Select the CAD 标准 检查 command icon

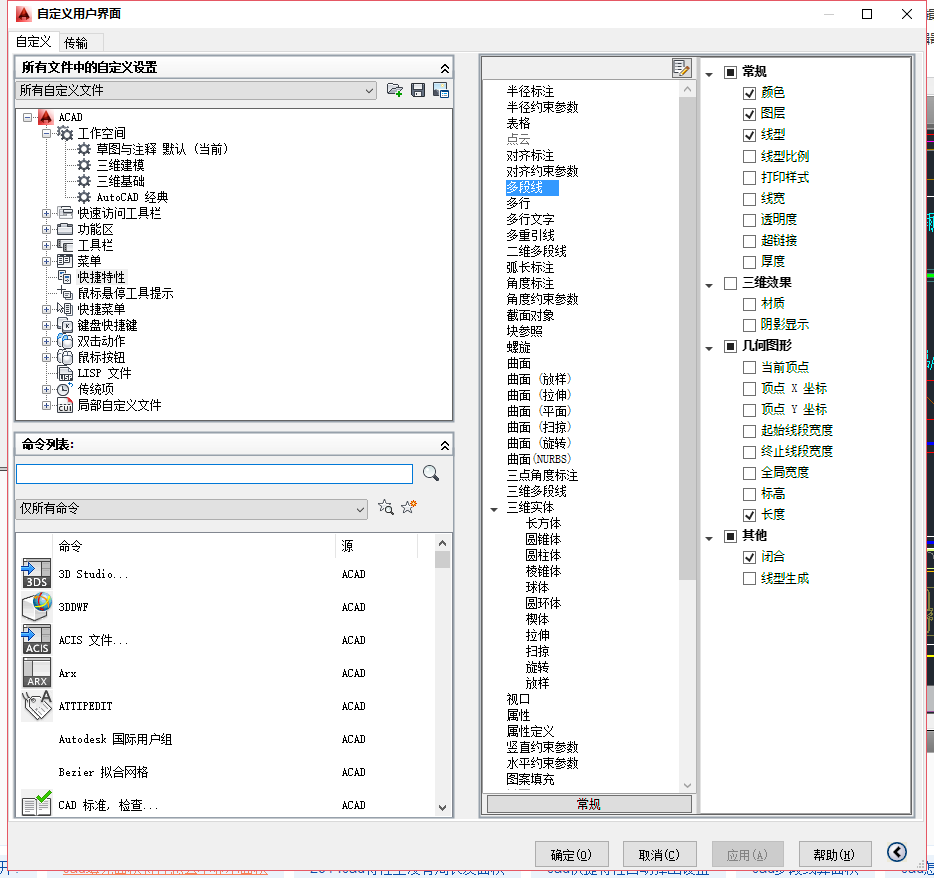click(36, 804)
